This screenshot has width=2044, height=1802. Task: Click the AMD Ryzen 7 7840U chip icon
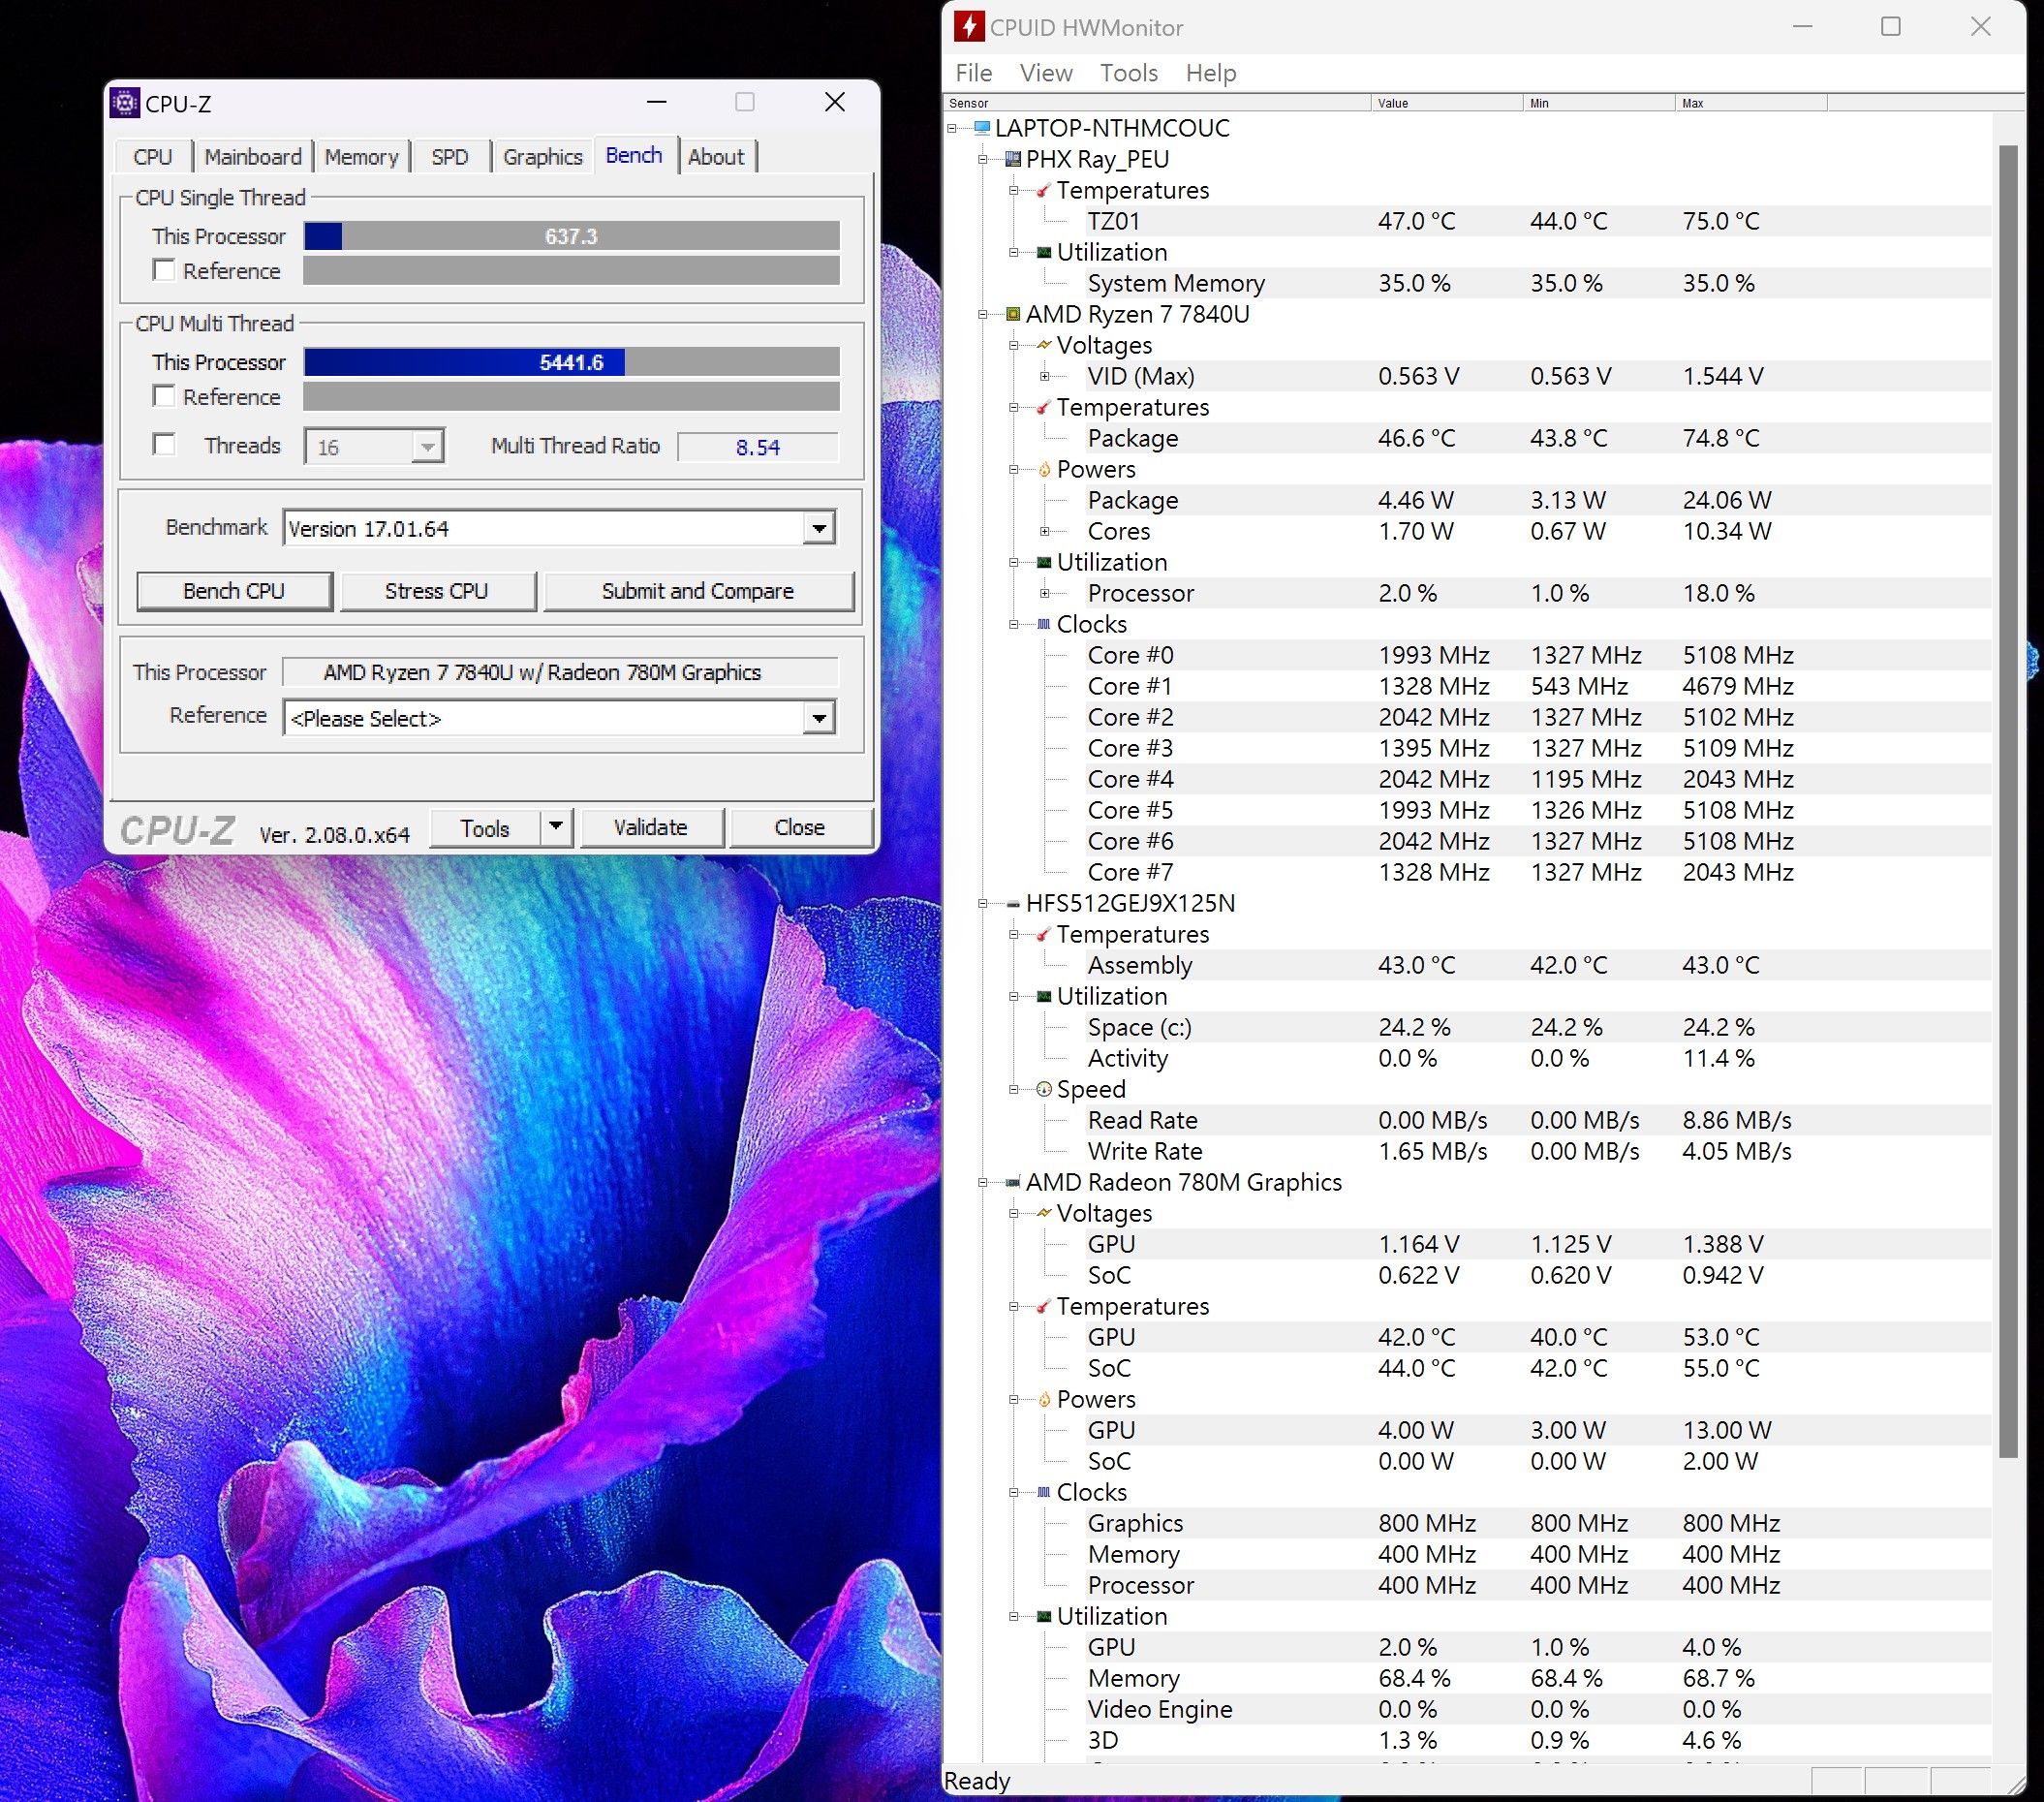click(x=1013, y=314)
